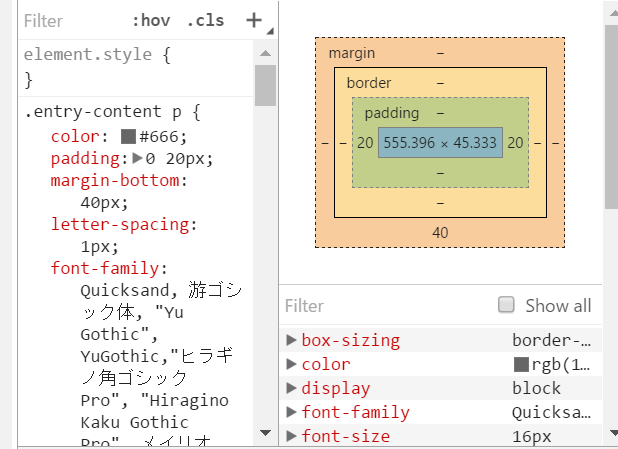Edit left padding value 20 in box model
Image resolution: width=618 pixels, height=449 pixels.
point(365,143)
